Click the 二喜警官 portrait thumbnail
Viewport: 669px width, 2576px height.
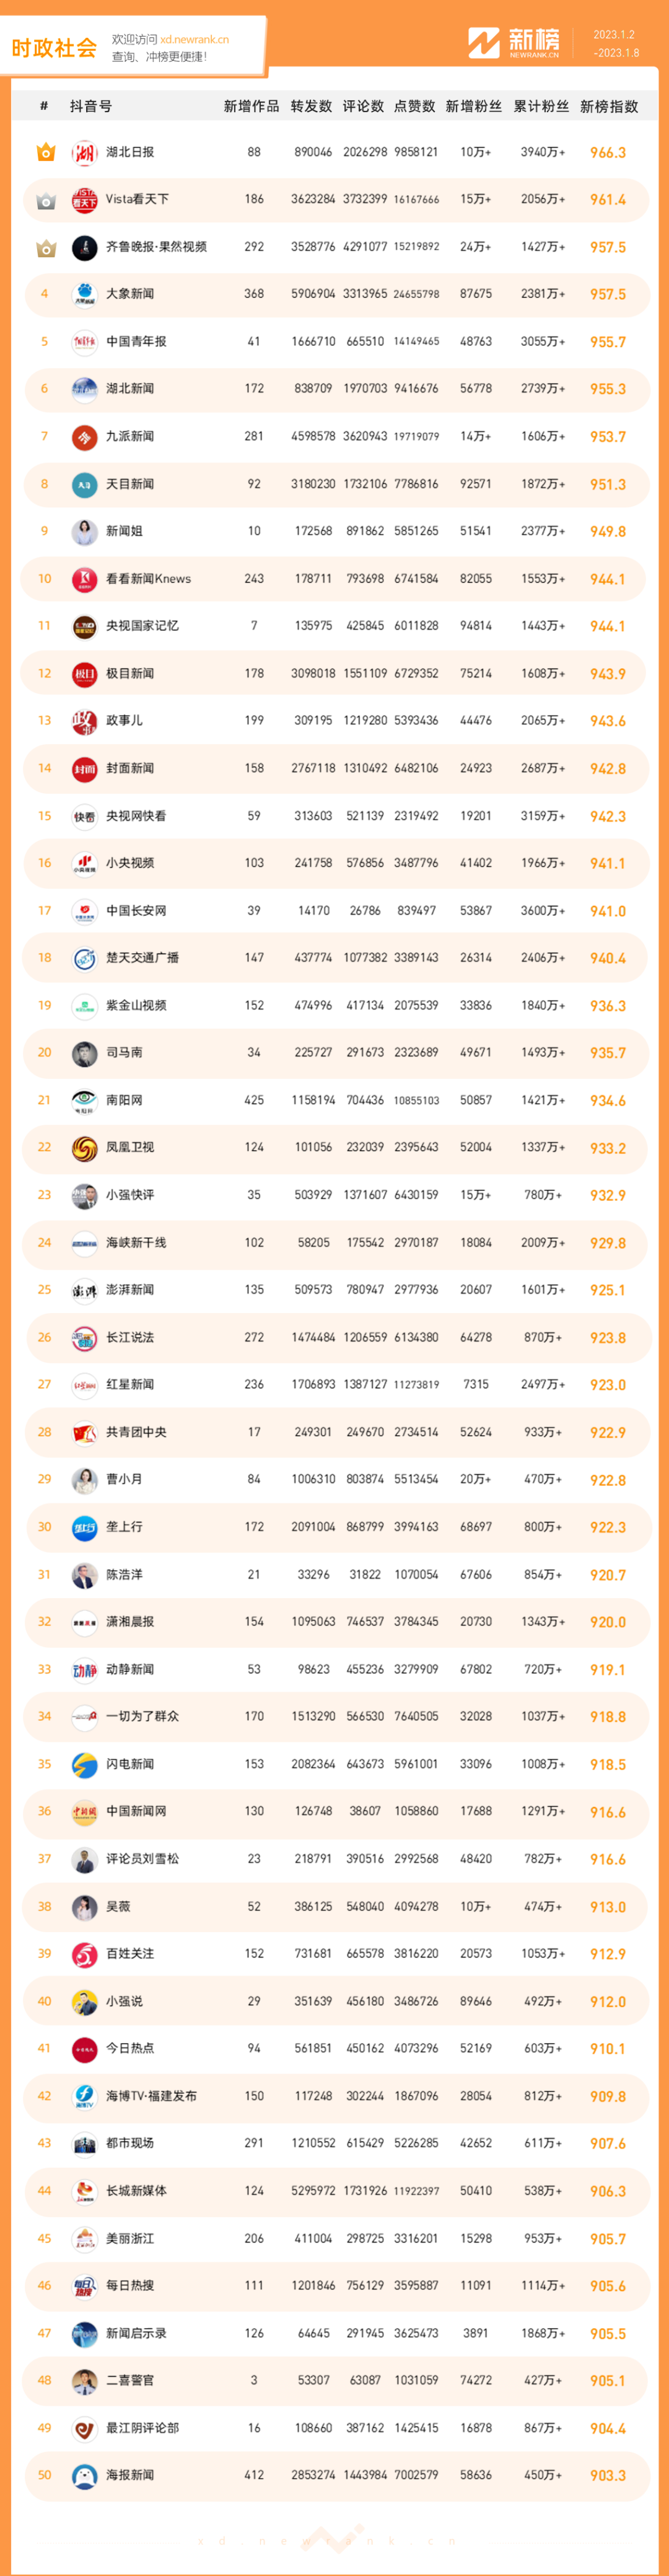point(84,2381)
